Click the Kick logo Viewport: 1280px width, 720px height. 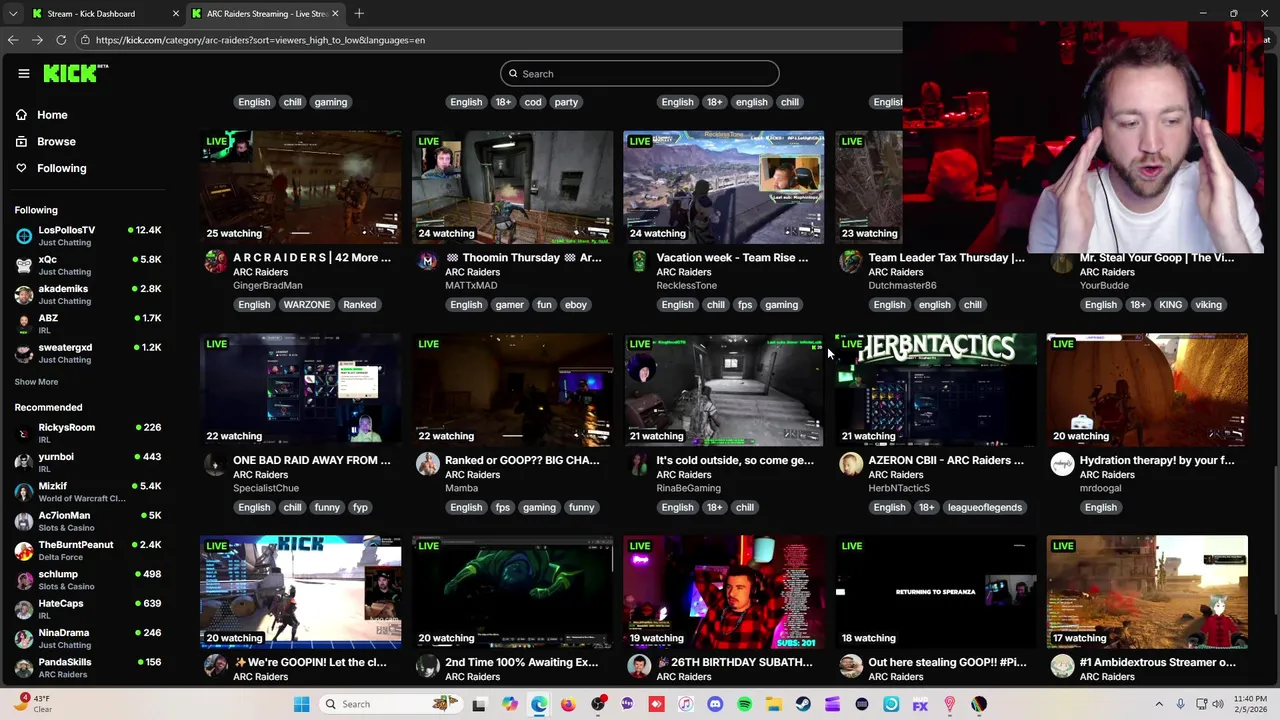[x=75, y=73]
